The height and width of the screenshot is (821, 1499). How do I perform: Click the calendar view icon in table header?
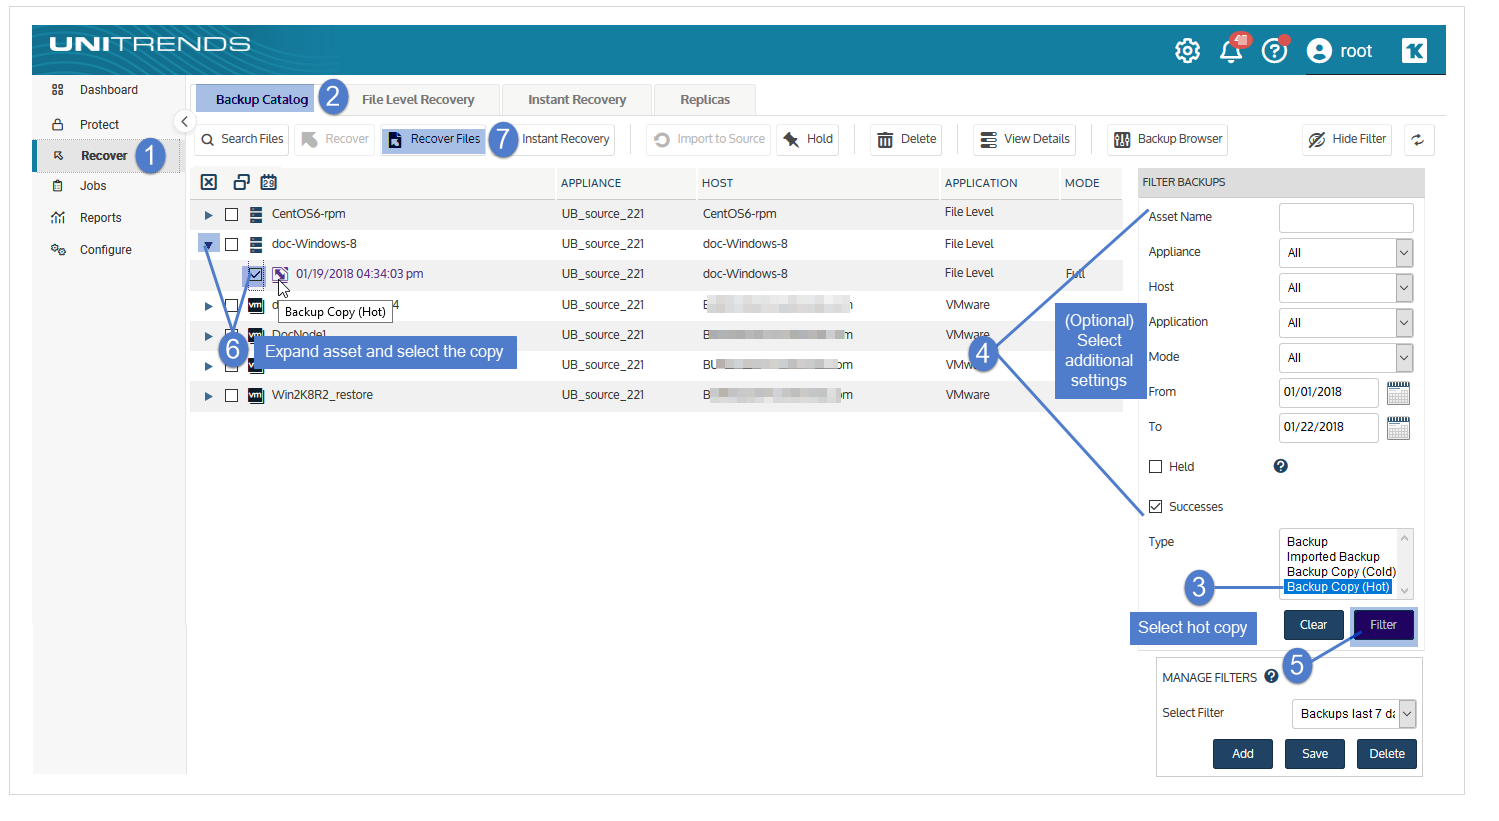pyautogui.click(x=269, y=182)
